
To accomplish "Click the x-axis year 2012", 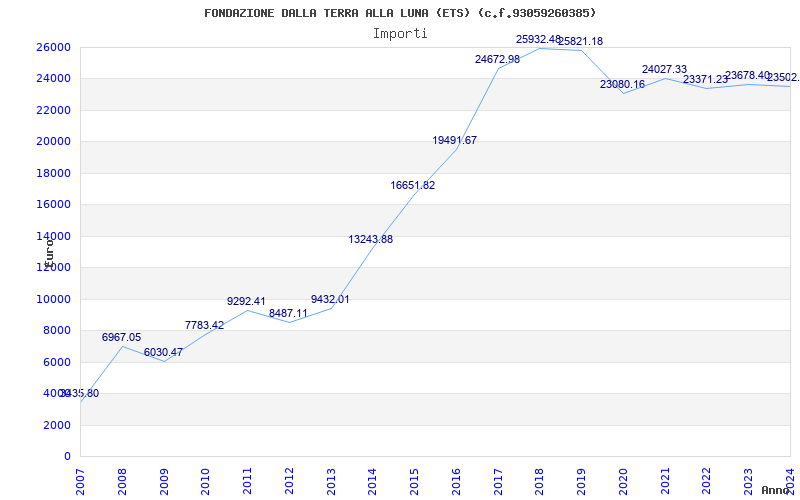I will 289,482.
